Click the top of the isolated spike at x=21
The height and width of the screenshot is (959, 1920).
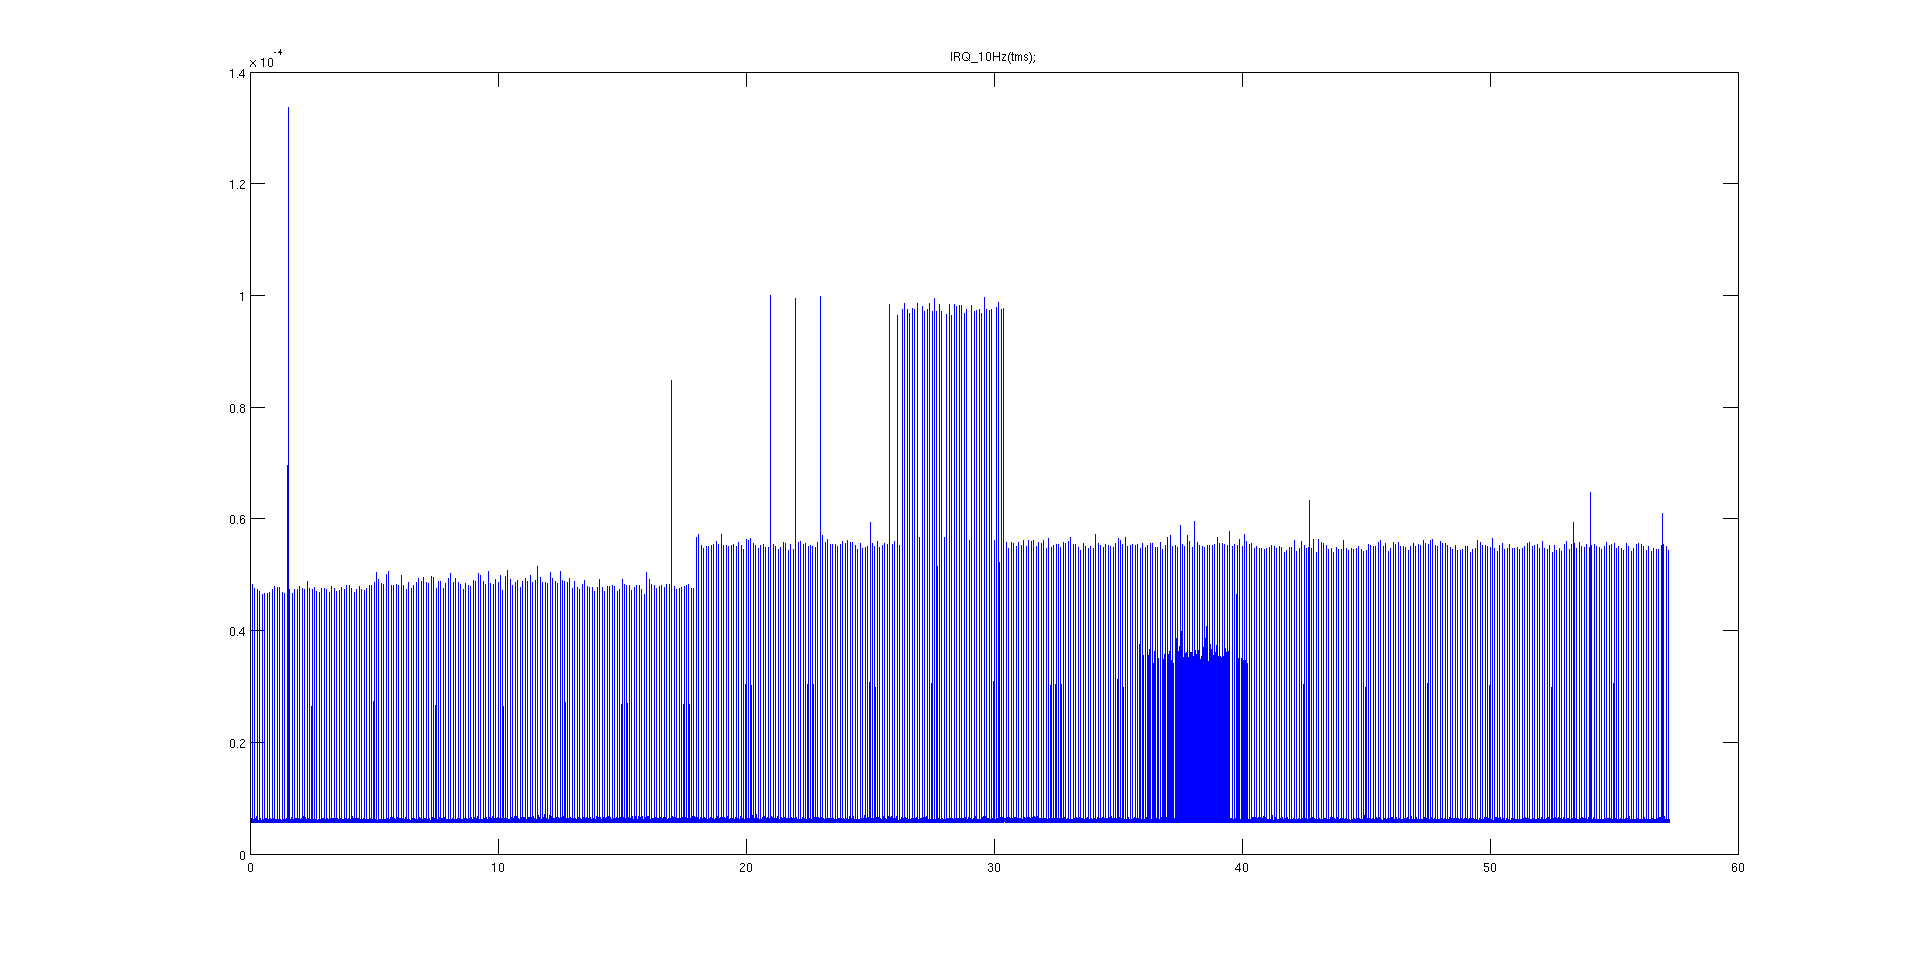(x=770, y=296)
